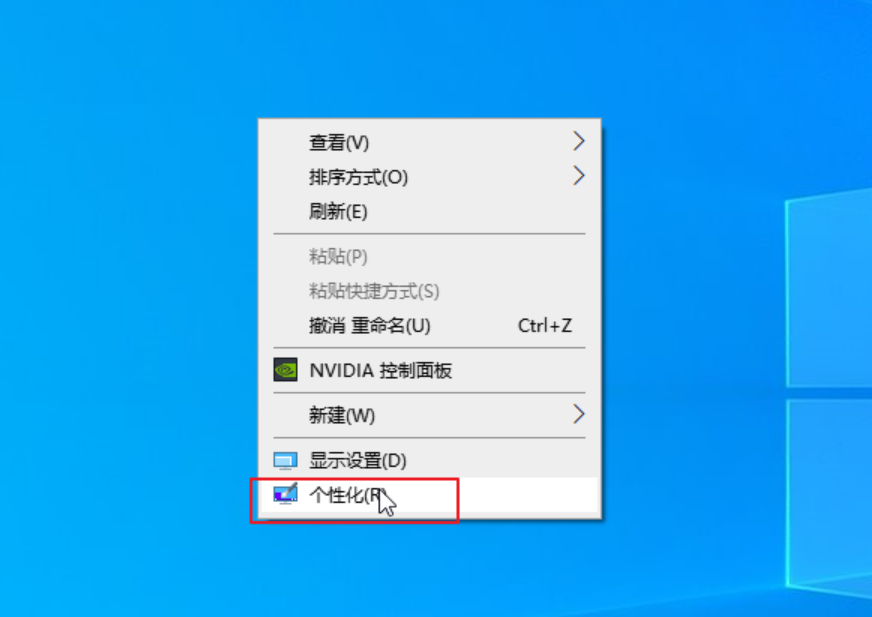Open 显示设置(D) display settings
The image size is (872, 617).
point(429,461)
